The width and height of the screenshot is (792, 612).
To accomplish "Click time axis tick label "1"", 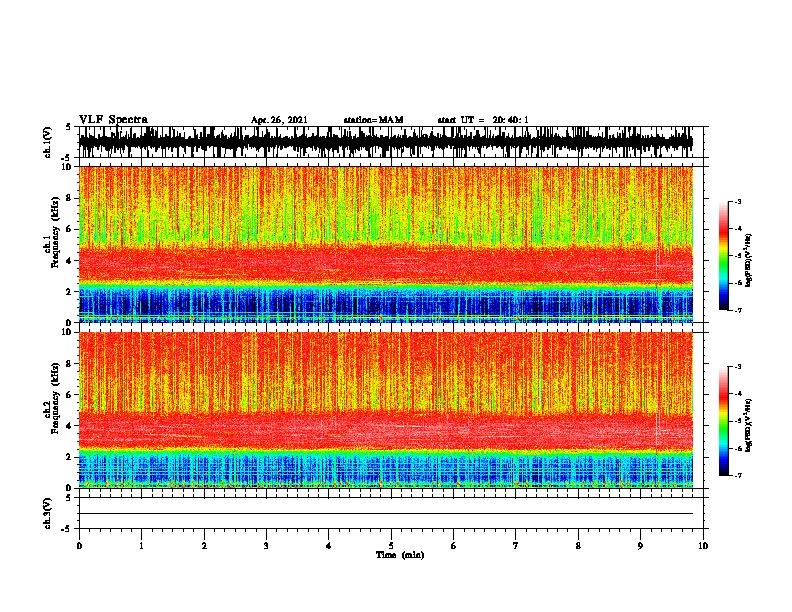I will click(141, 545).
